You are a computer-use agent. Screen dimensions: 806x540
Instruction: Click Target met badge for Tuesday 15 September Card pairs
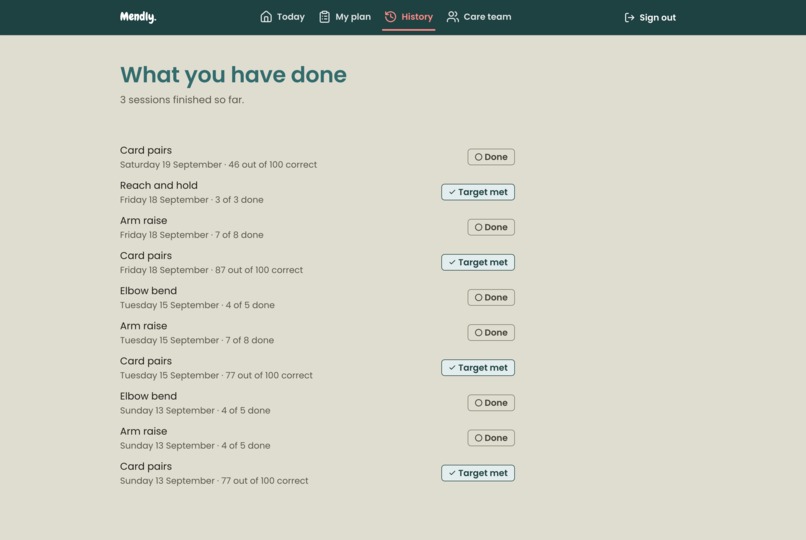tap(478, 367)
